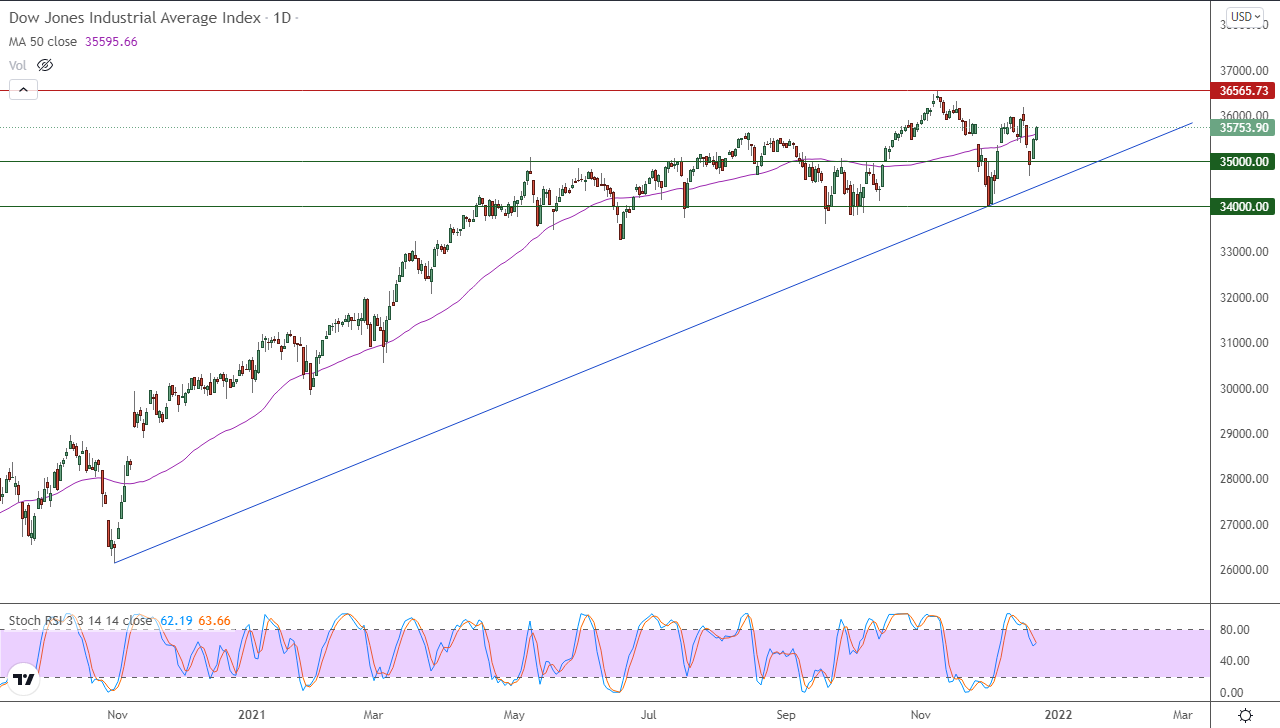
Task: Click 31000.00 on the price axis
Action: [x=1245, y=343]
